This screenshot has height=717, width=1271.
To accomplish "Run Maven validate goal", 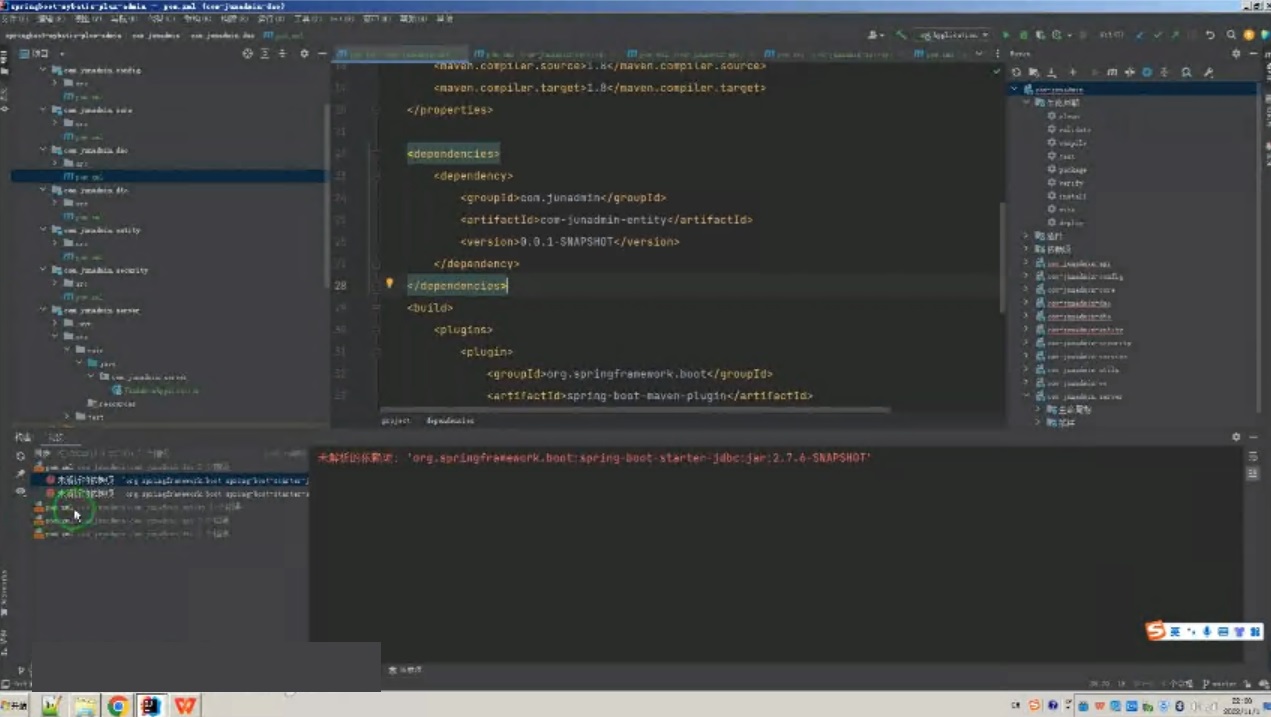I will point(1072,129).
